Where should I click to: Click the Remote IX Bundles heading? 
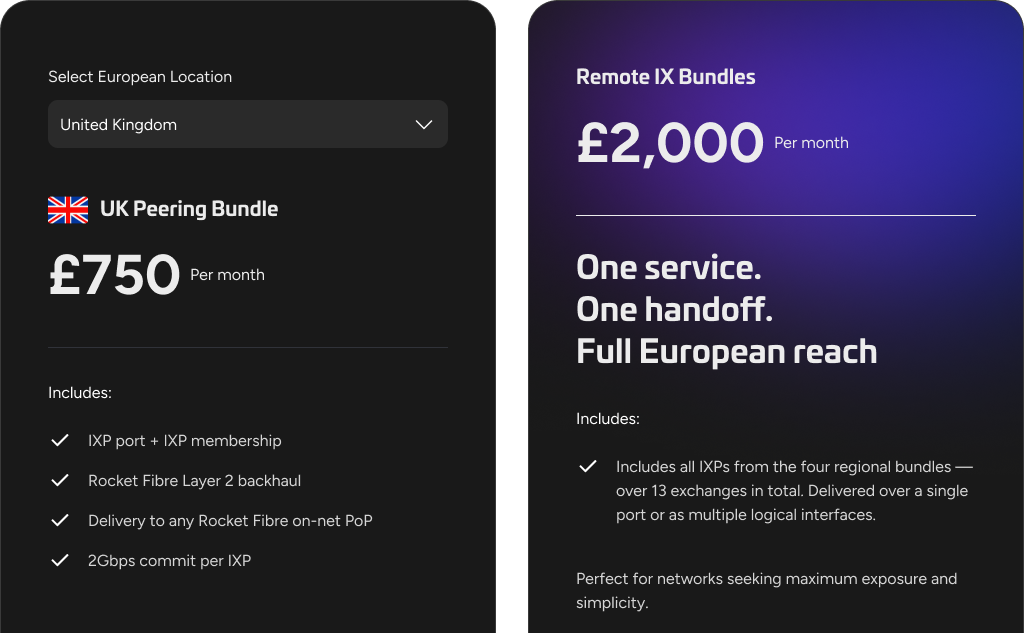[x=666, y=77]
